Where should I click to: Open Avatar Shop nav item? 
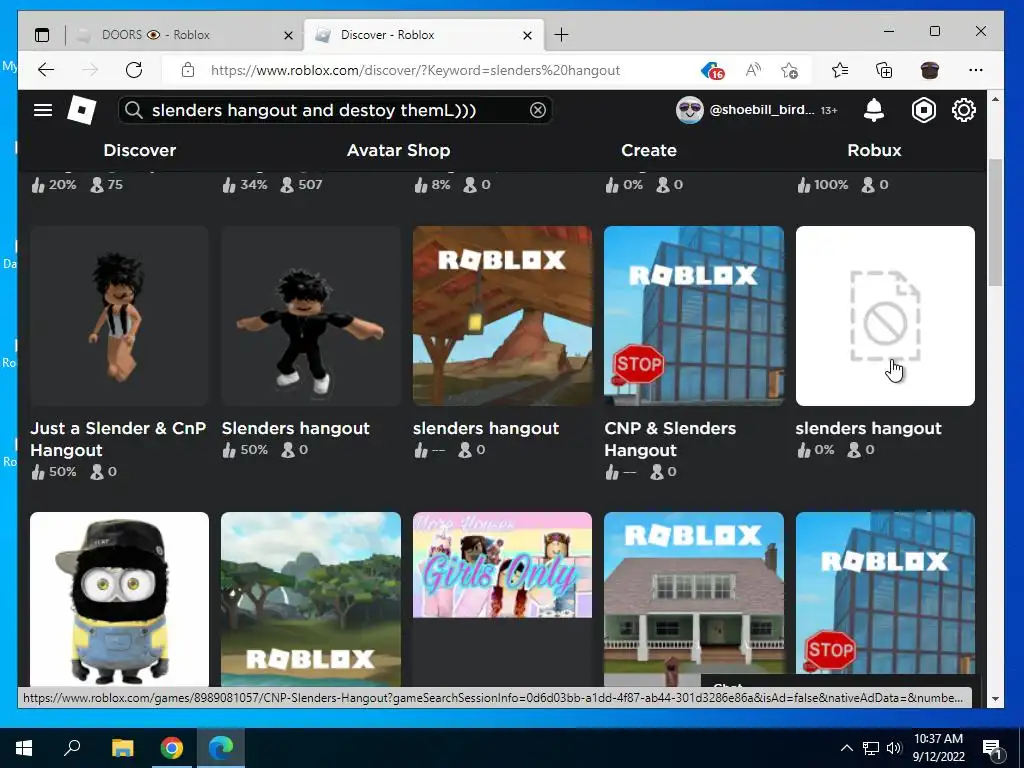[x=398, y=150]
